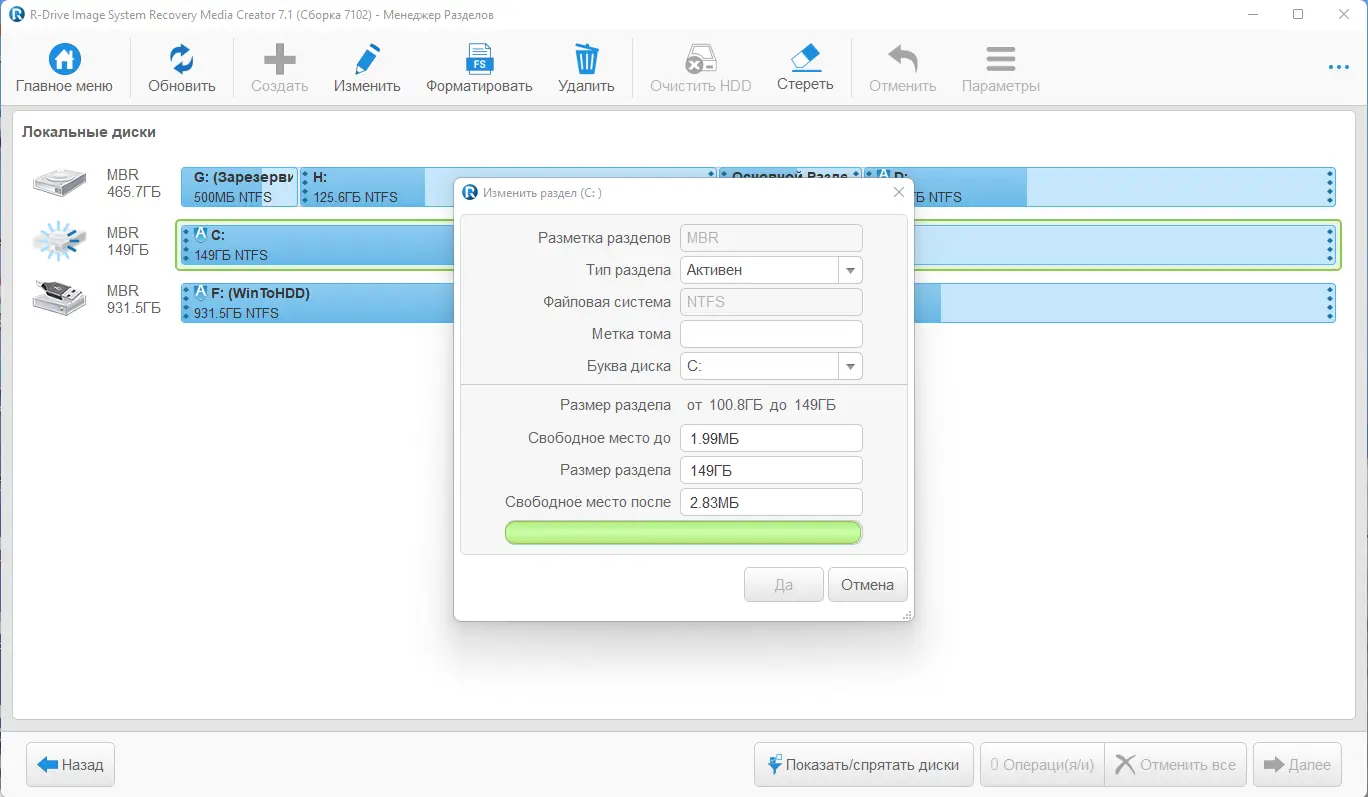Viewport: 1368px width, 797px height.
Task: Click the Свободное место до field
Action: pyautogui.click(x=771, y=438)
